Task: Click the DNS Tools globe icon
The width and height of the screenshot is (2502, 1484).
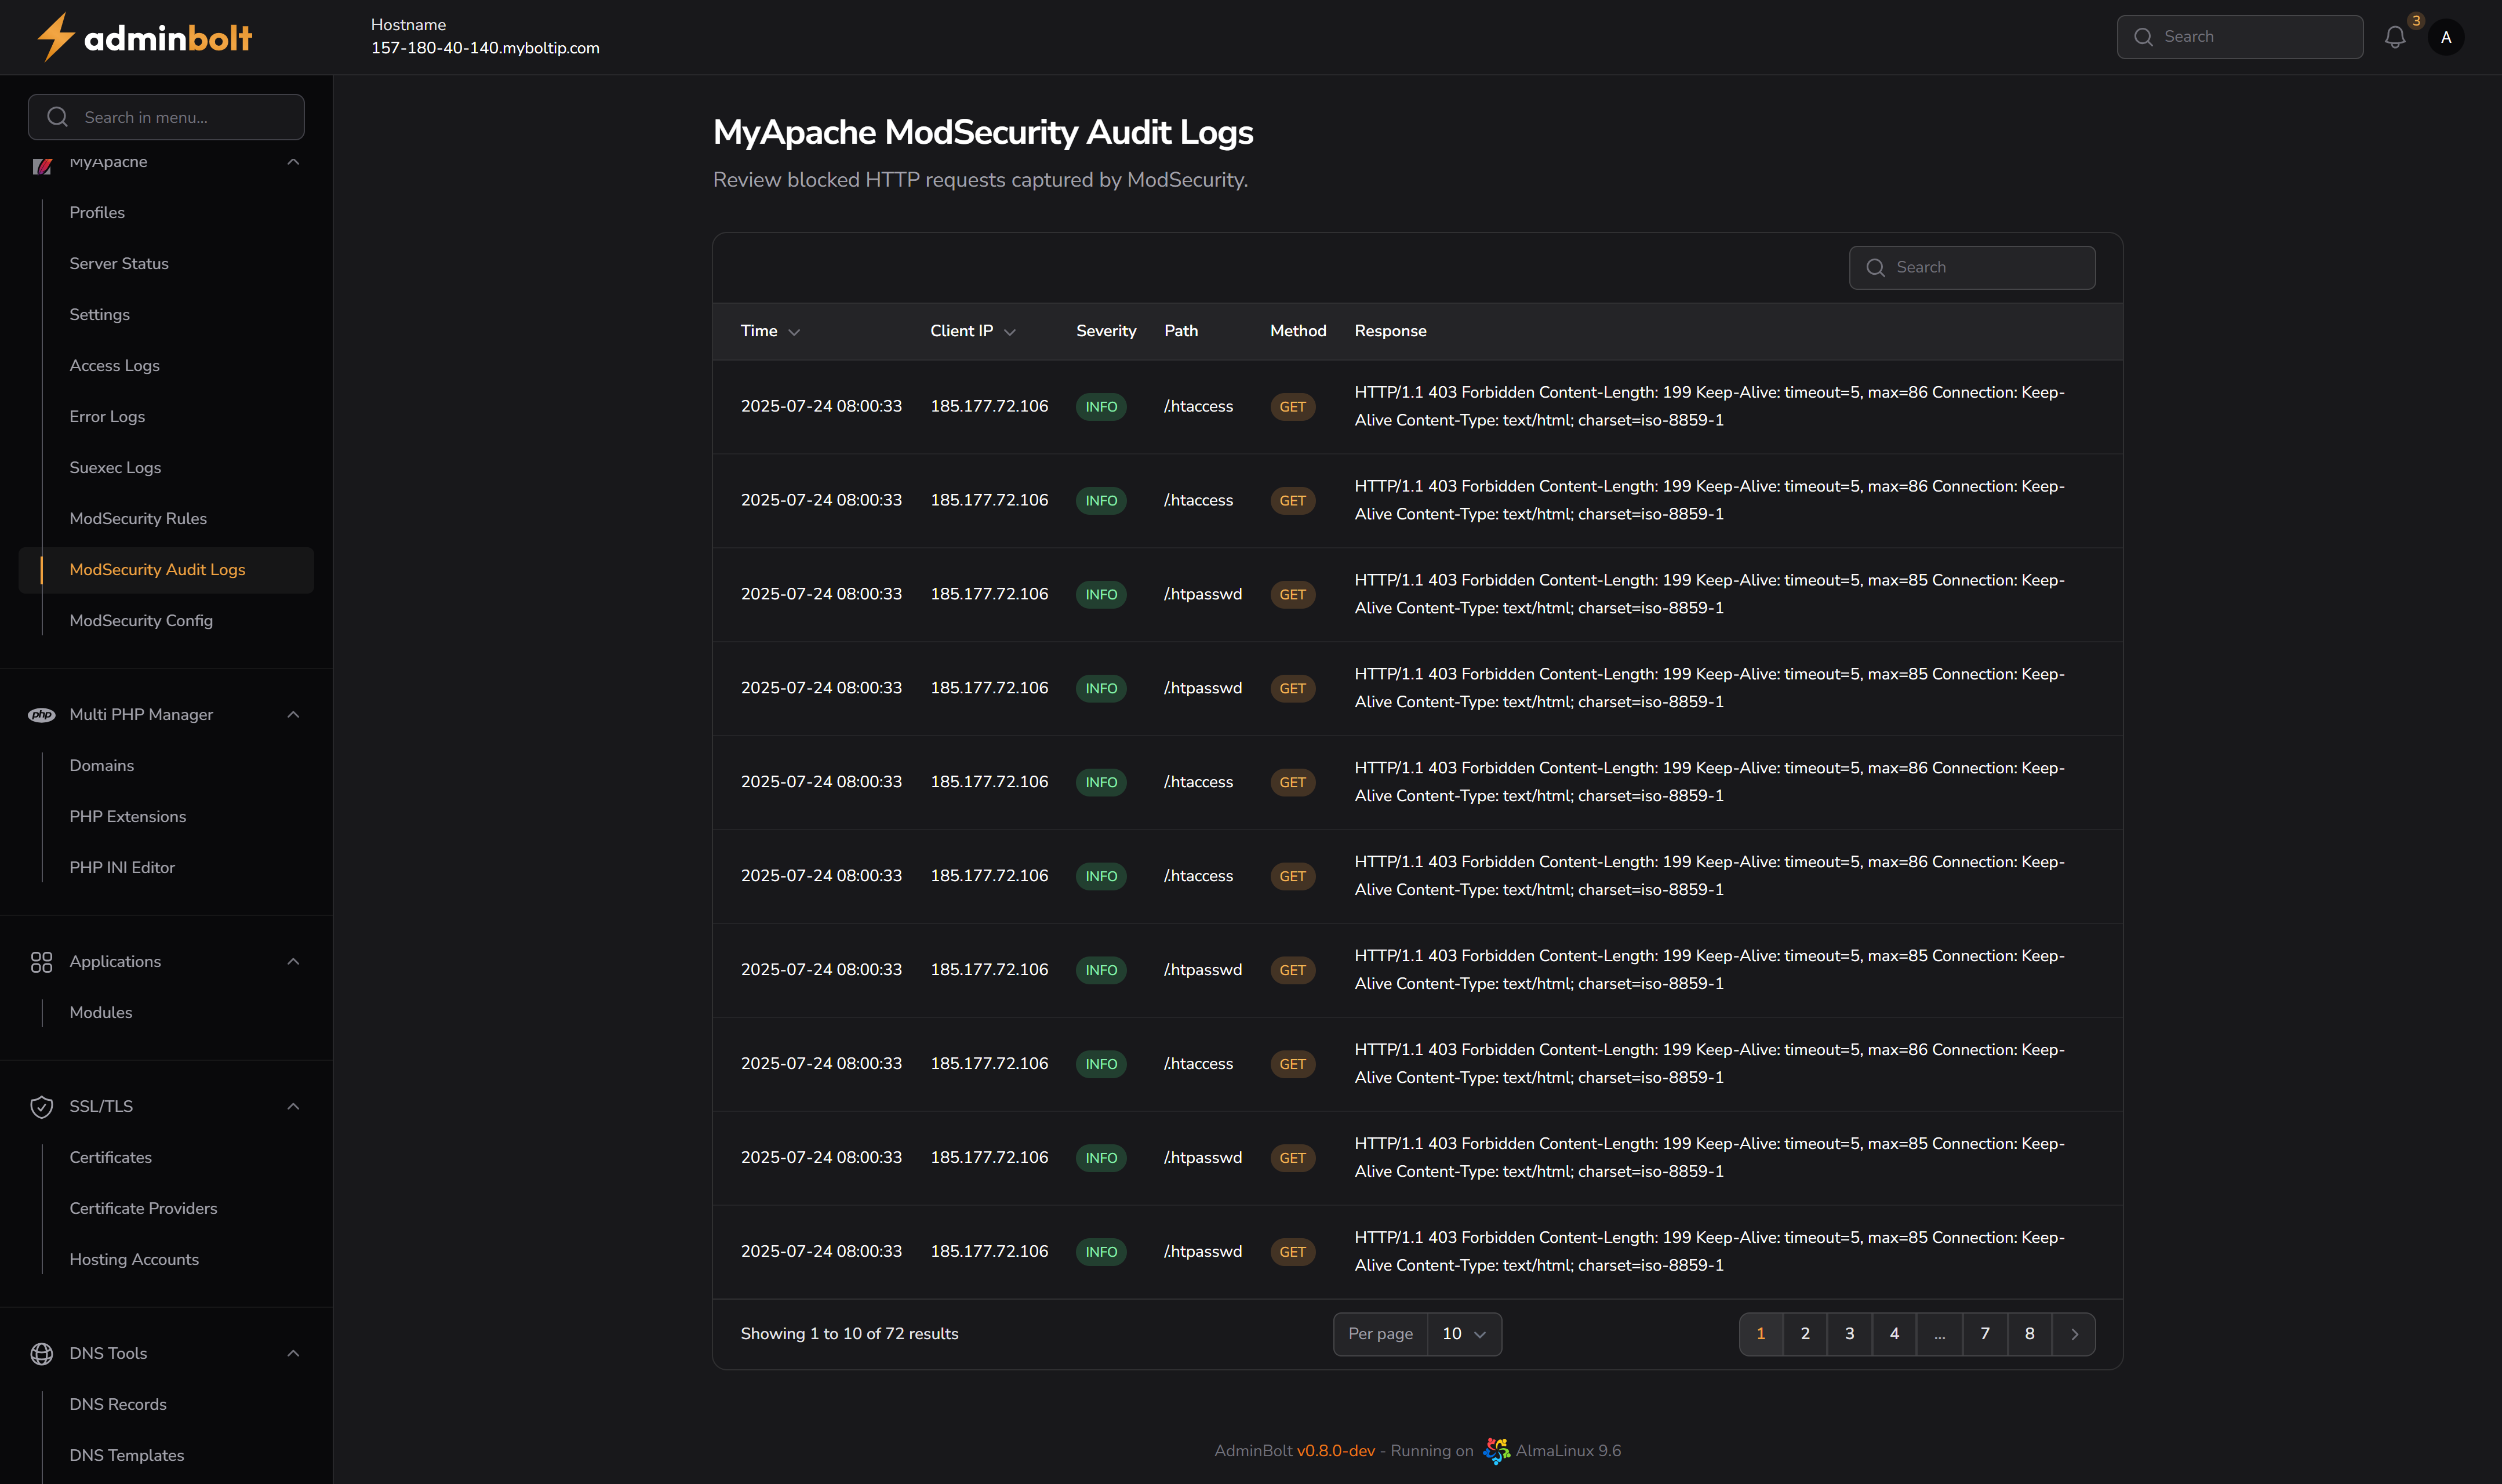Action: point(41,1353)
